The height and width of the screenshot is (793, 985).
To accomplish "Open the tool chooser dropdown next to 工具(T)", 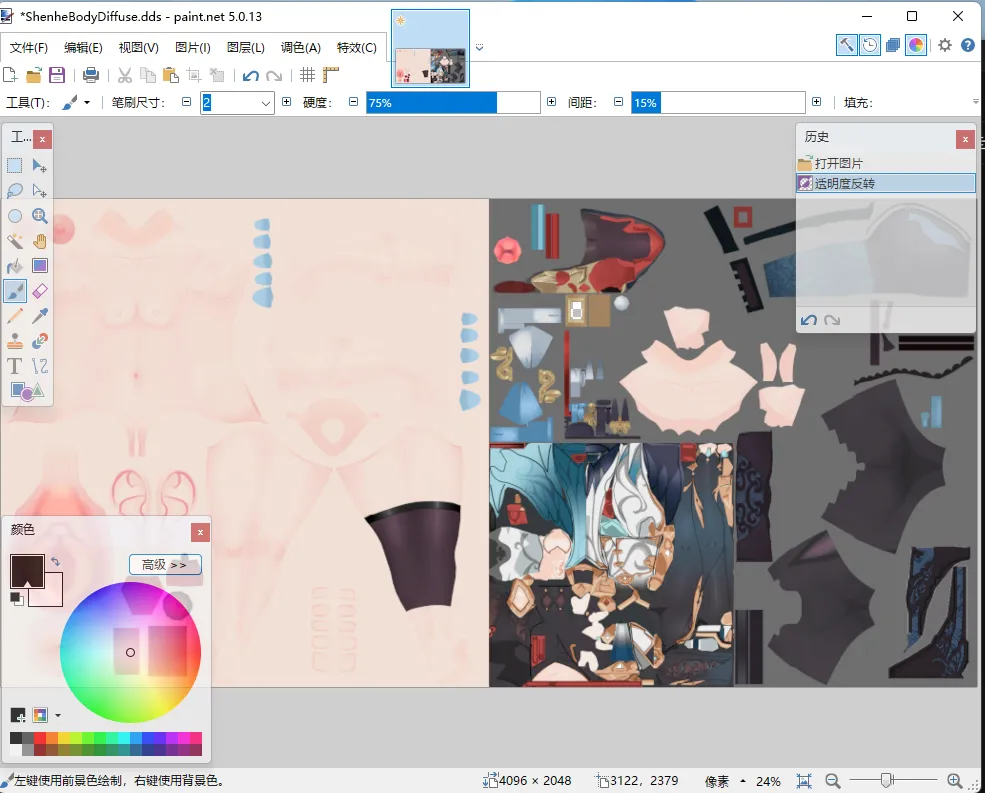I will (87, 102).
